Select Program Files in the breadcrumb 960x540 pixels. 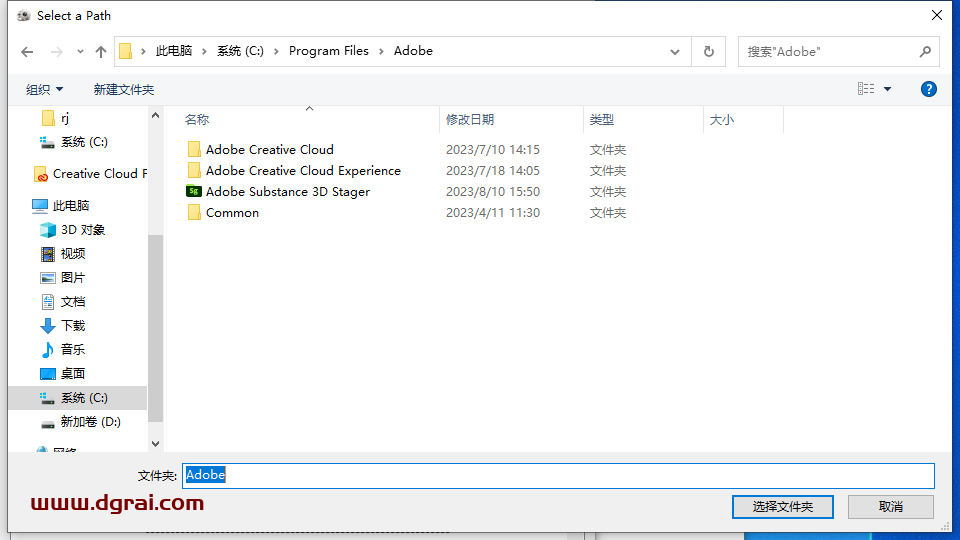[x=329, y=51]
